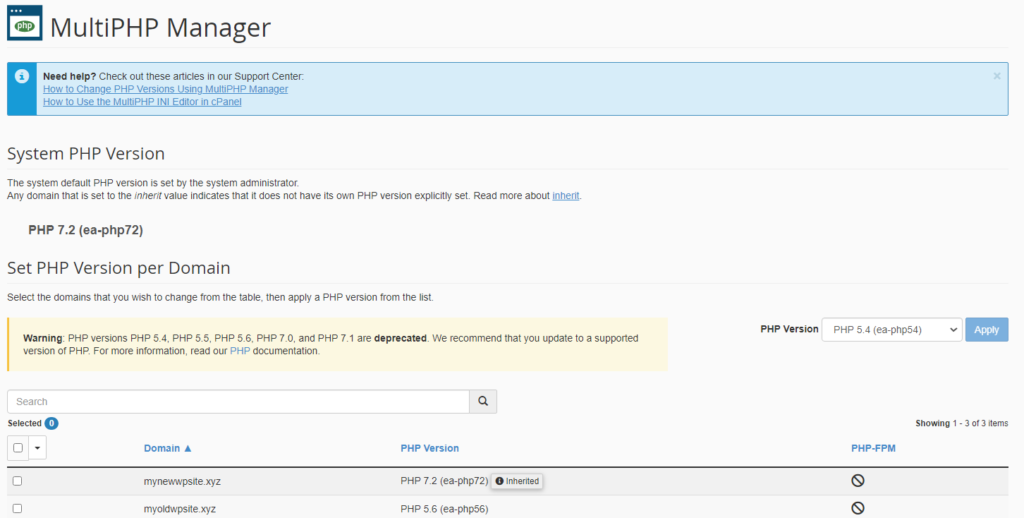This screenshot has width=1024, height=518.
Task: Click the Apply button
Action: pyautogui.click(x=986, y=330)
